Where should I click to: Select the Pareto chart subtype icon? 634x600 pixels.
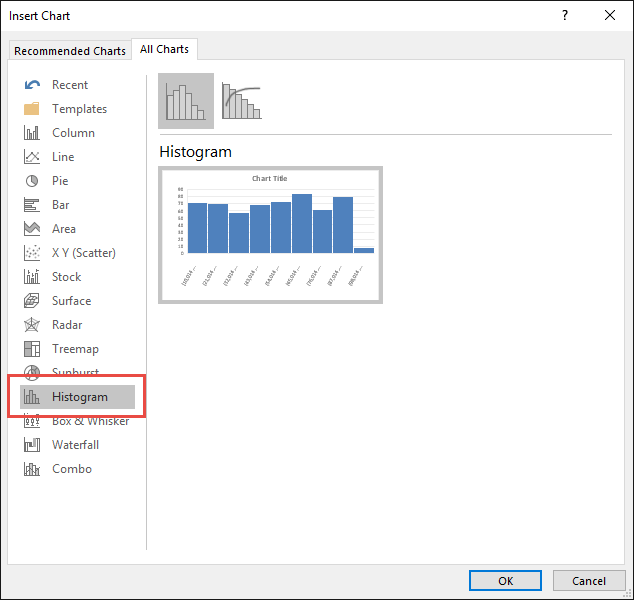click(241, 101)
